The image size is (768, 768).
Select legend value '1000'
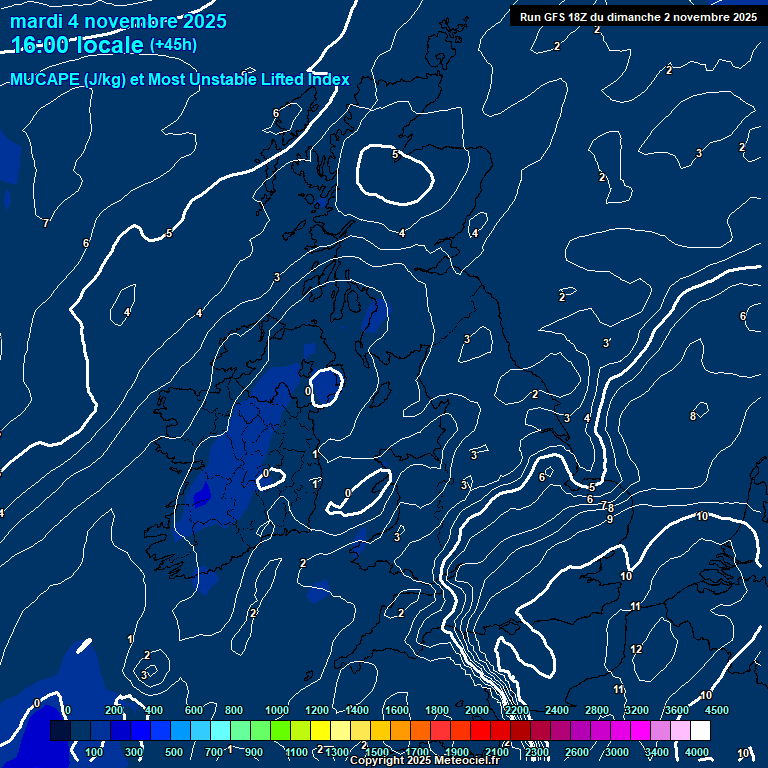point(277,710)
